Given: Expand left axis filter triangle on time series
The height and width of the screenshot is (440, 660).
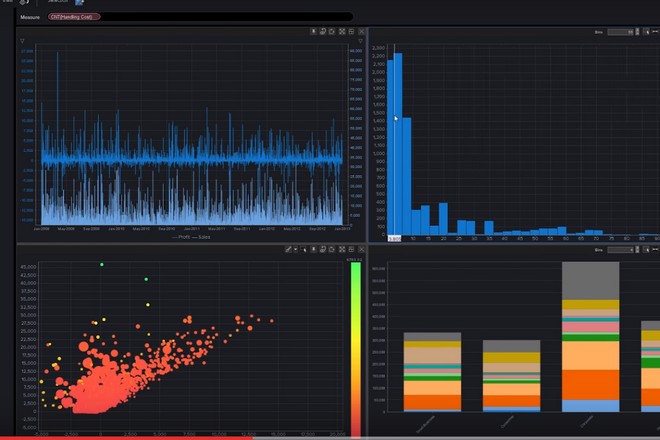Looking at the screenshot, I should 23,41.
